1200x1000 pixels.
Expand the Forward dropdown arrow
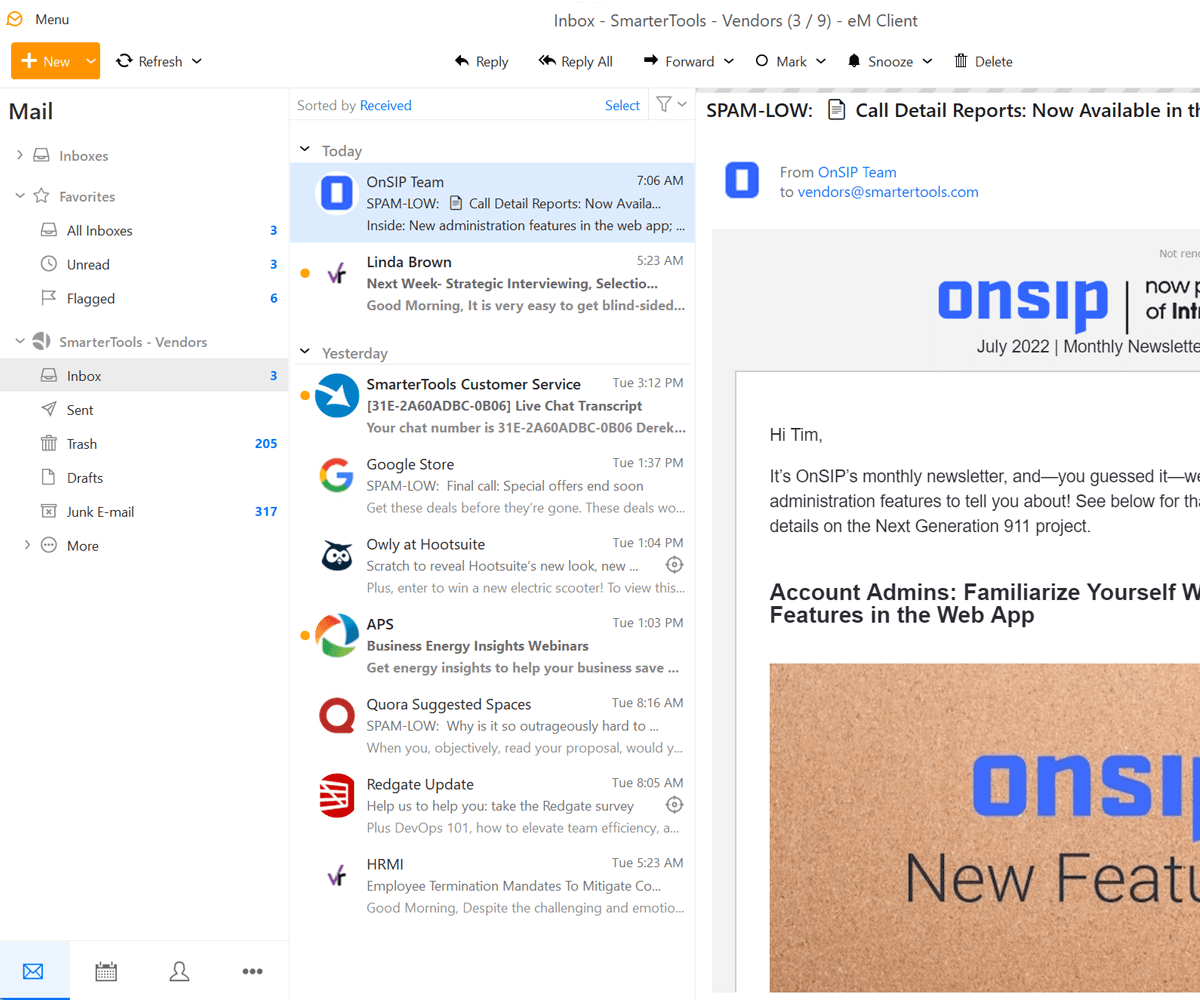[731, 61]
